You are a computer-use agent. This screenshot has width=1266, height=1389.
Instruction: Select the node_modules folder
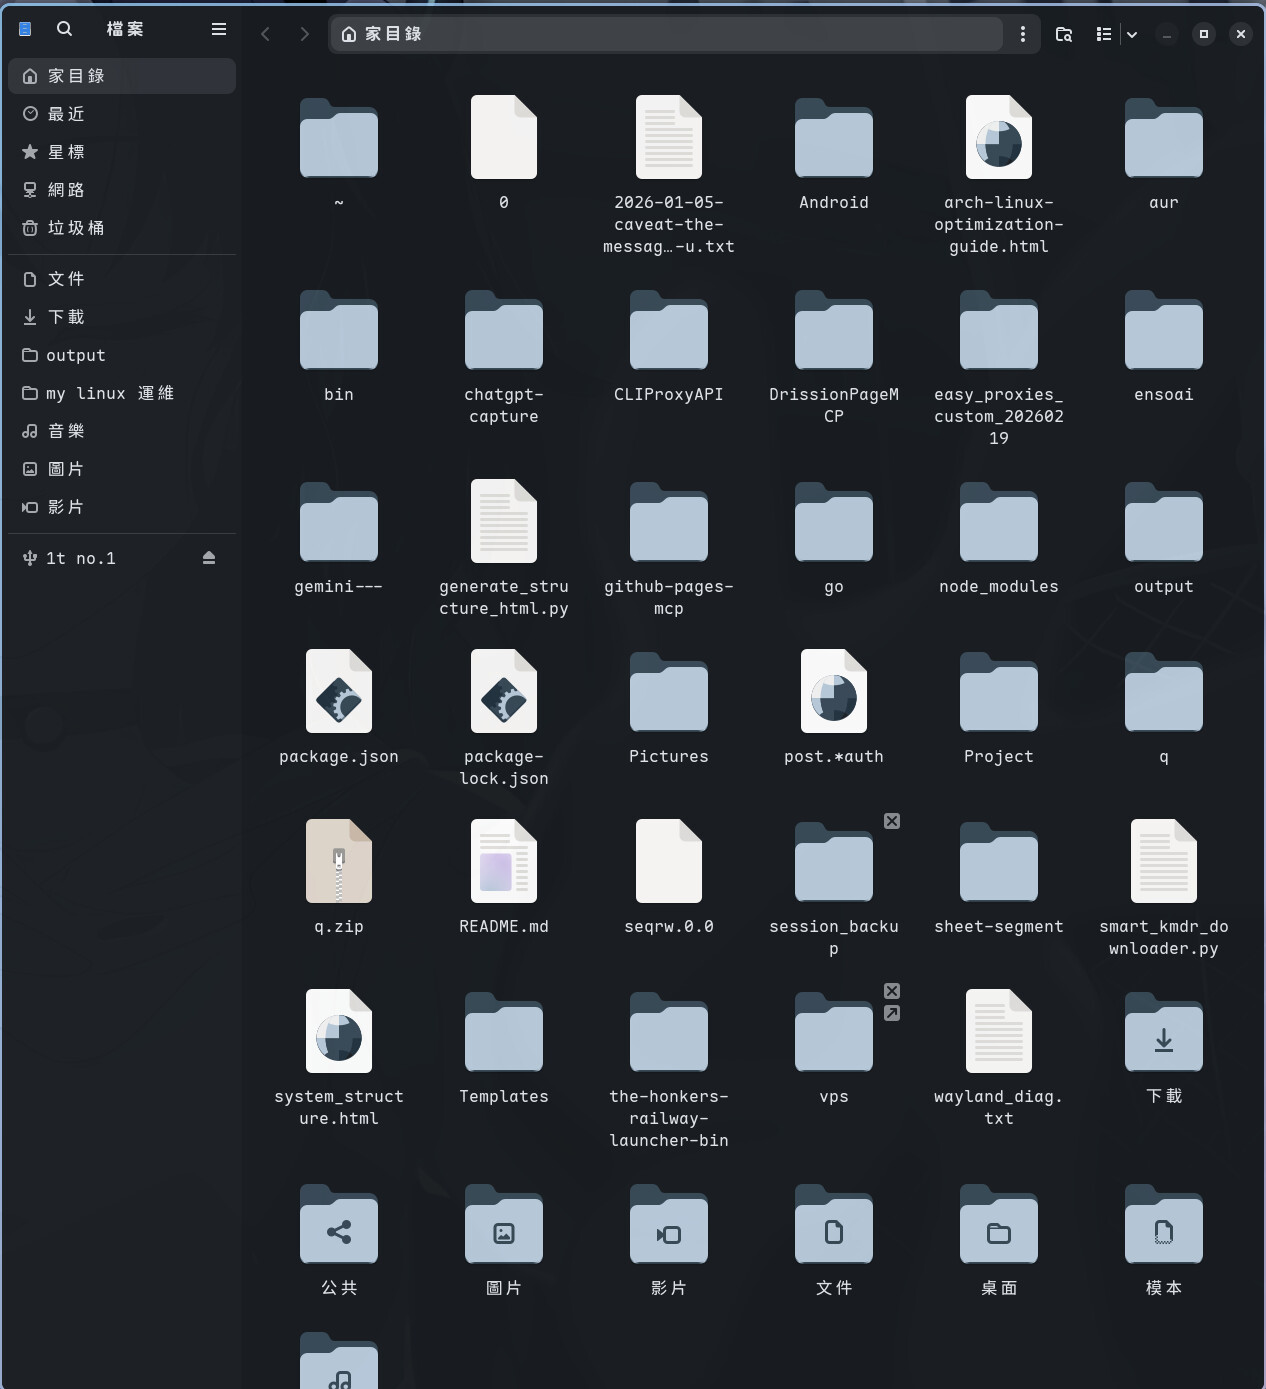999,522
